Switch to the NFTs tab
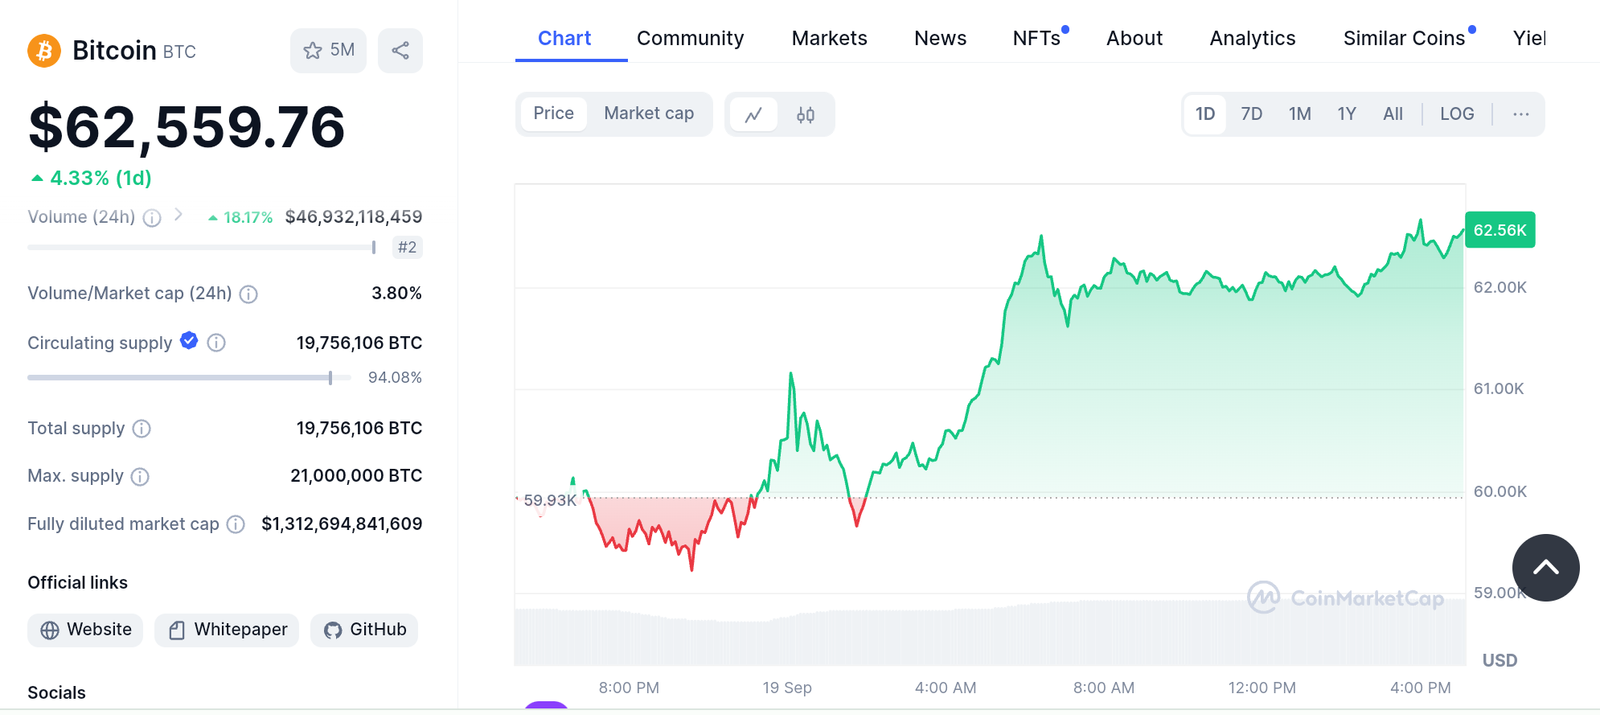Screen dimensions: 1600x715 1038,38
